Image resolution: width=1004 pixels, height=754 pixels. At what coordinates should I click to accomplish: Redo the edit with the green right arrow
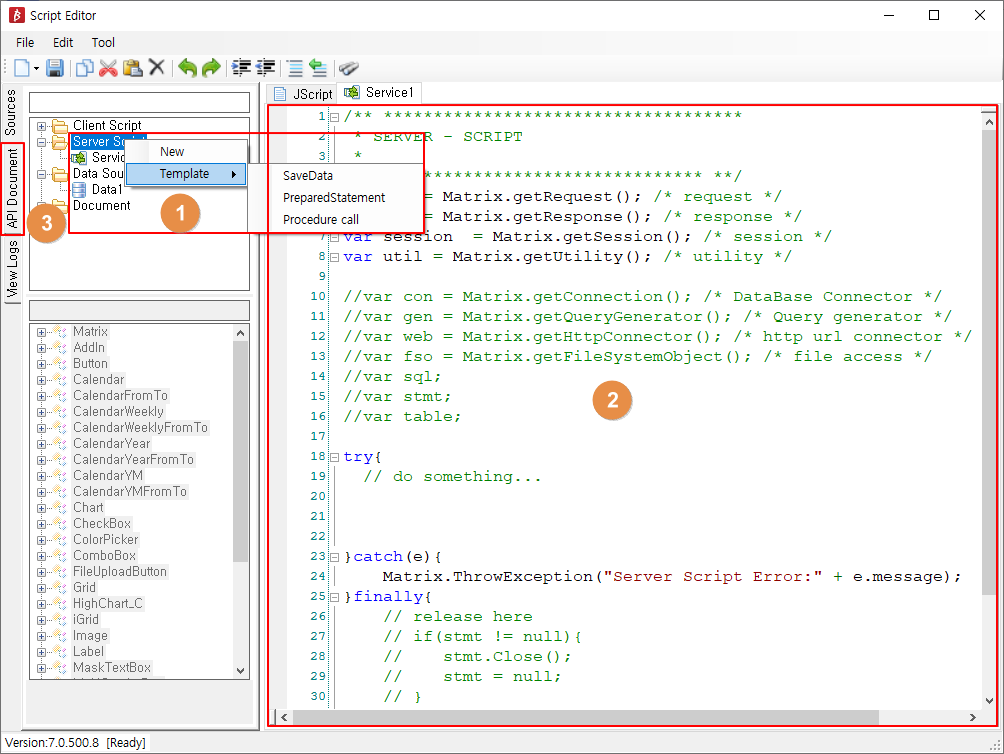pyautogui.click(x=211, y=67)
